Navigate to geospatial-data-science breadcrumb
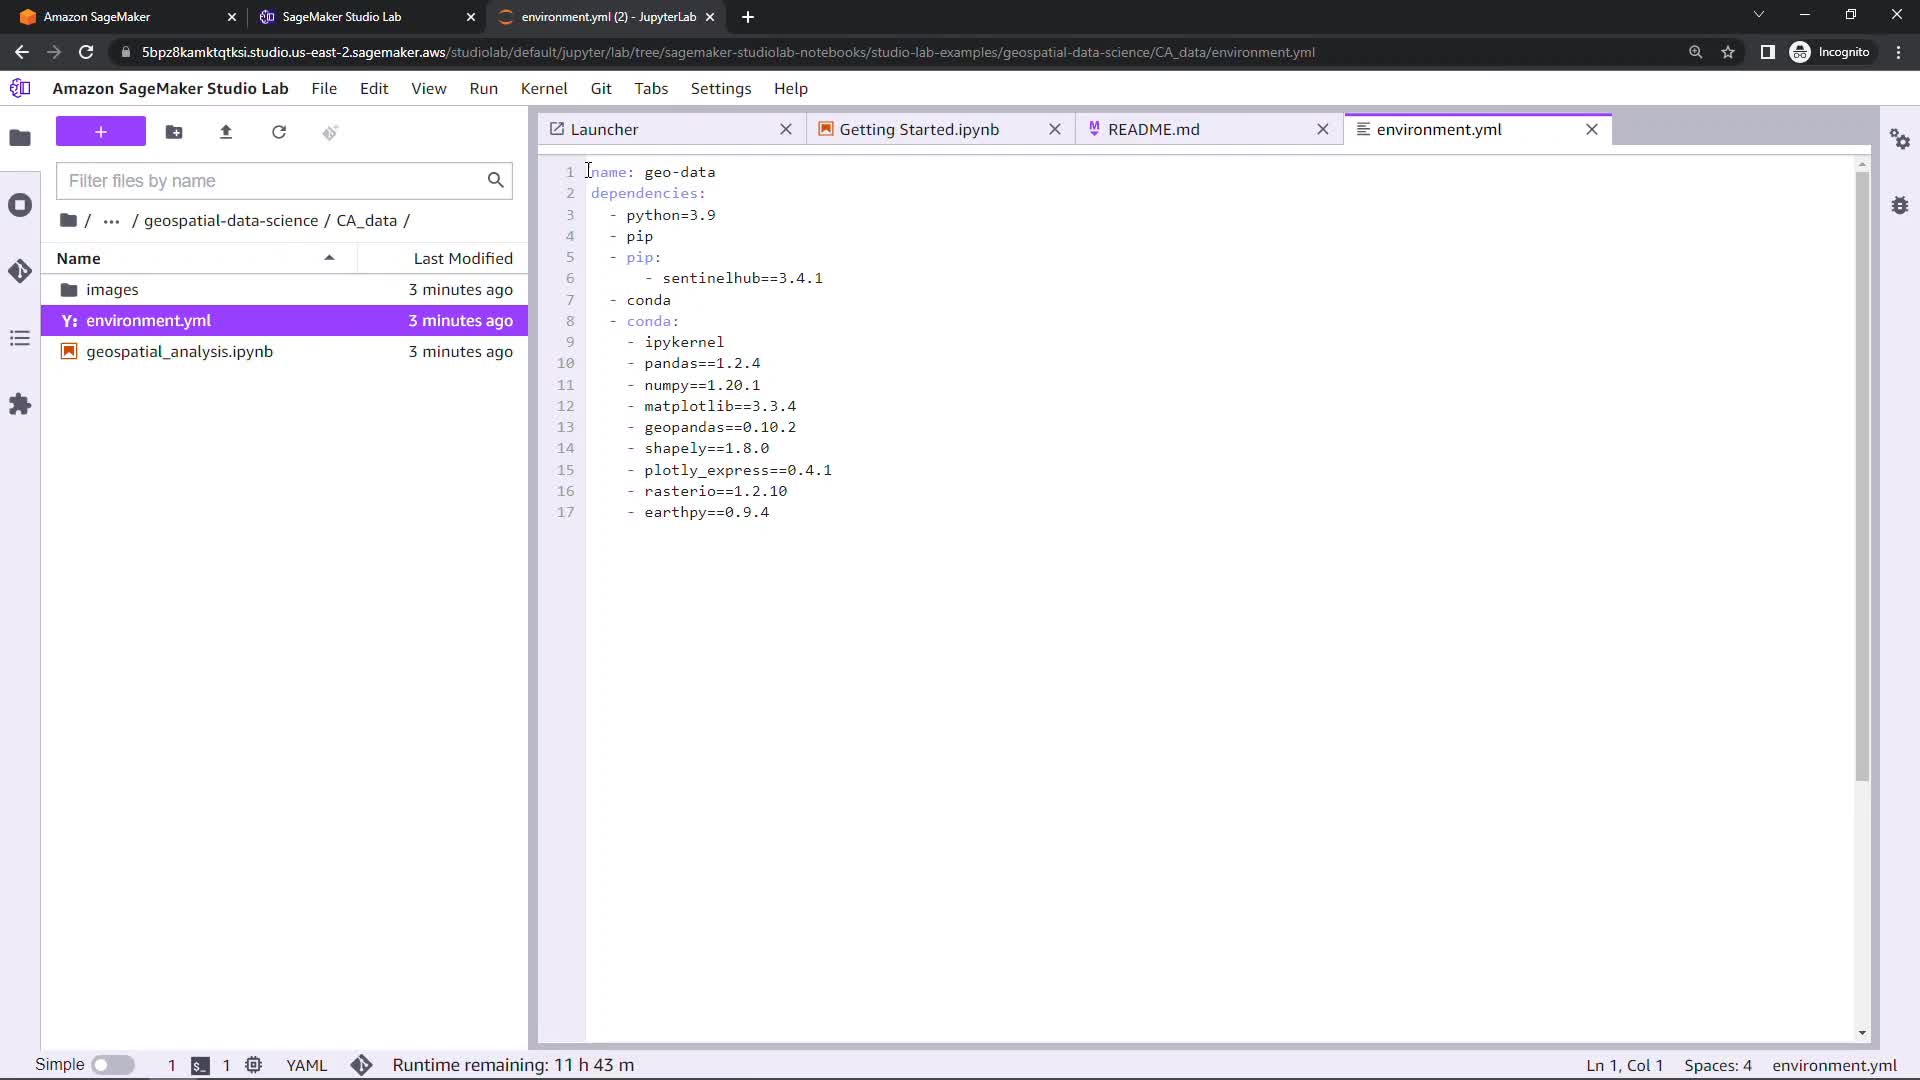 coord(230,221)
